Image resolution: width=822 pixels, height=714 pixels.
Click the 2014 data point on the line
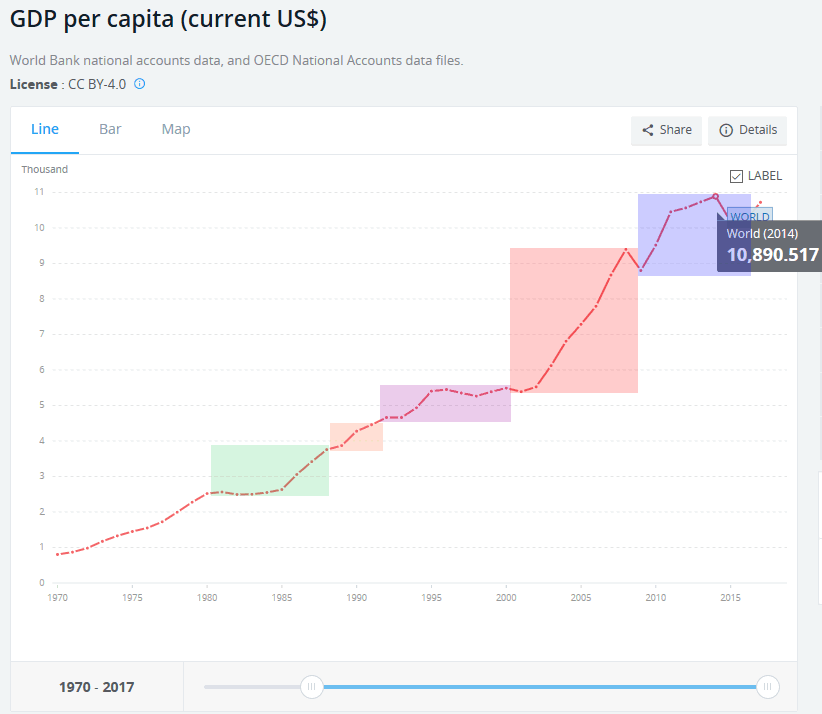point(715,196)
